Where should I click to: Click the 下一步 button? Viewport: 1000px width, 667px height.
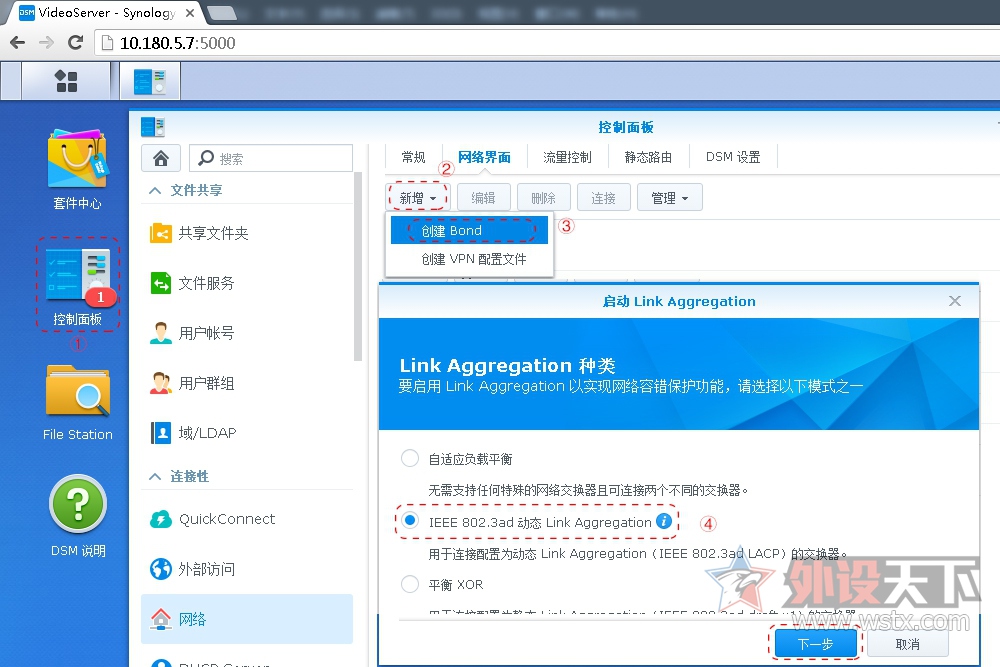816,644
